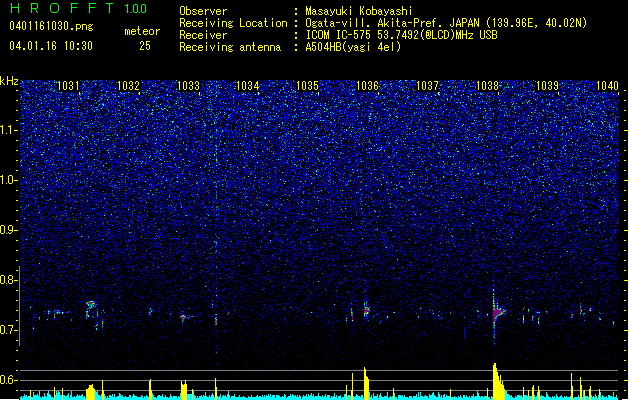Click the strong magenta meteor echo after 1038
Viewport: 629px width, 400px height.
[499, 313]
